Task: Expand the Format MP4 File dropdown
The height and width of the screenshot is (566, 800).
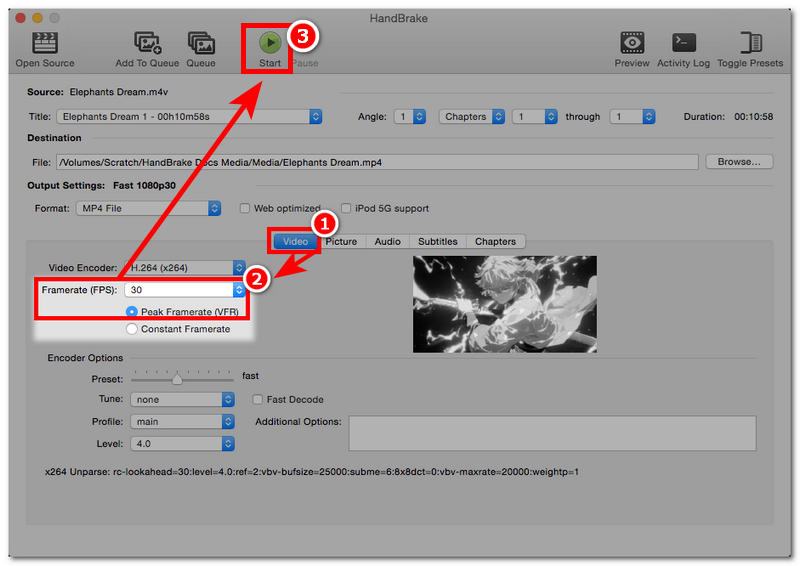Action: click(148, 208)
